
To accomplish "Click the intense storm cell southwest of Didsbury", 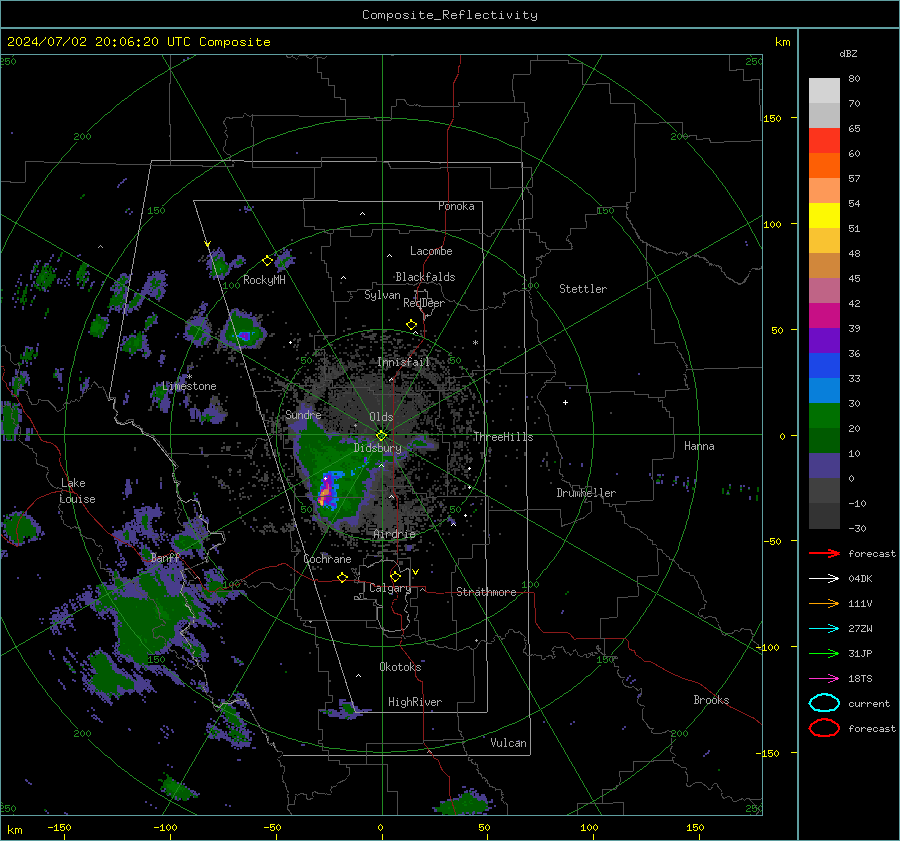I will click(327, 492).
